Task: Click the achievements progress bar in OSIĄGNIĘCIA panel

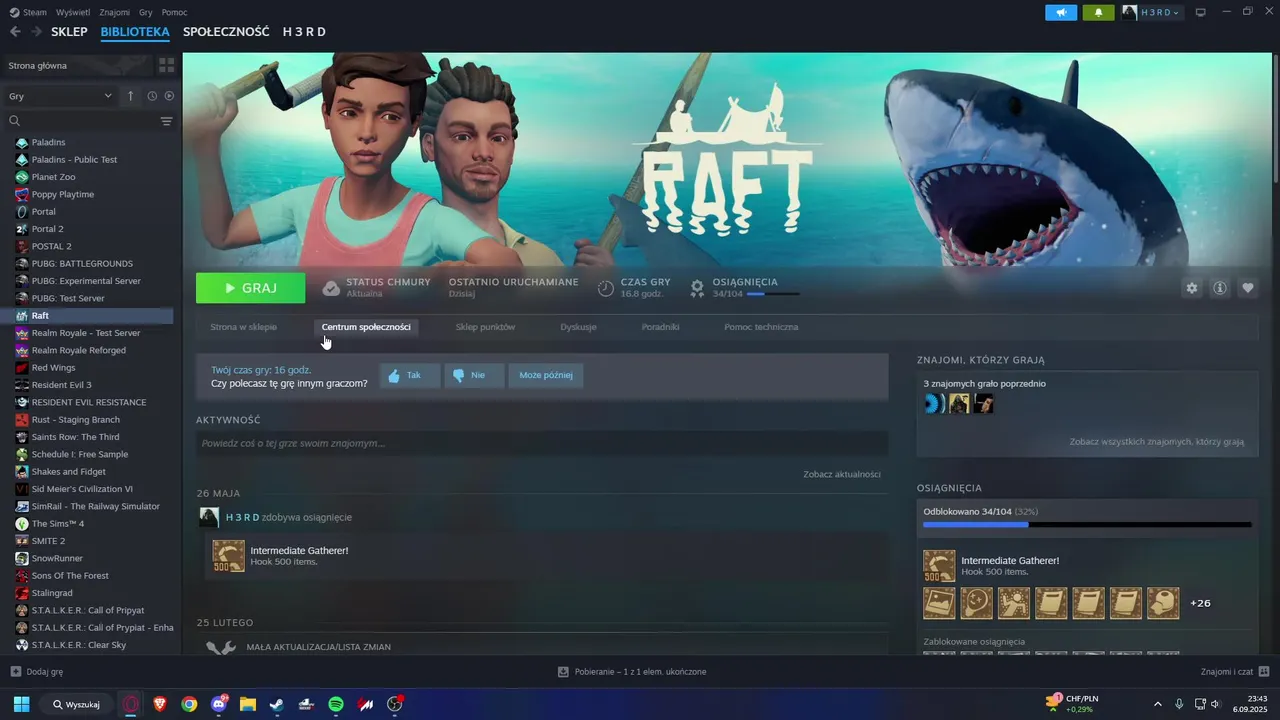Action: point(1087,524)
